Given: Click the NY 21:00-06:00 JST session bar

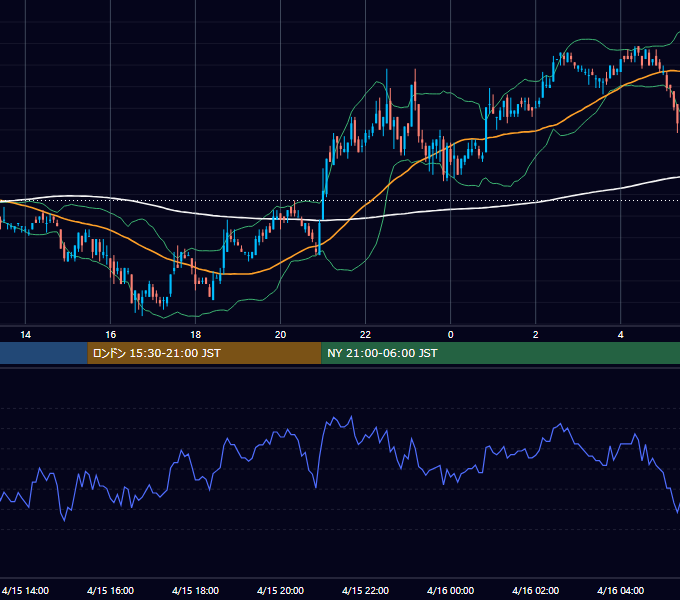Looking at the screenshot, I should (500, 353).
